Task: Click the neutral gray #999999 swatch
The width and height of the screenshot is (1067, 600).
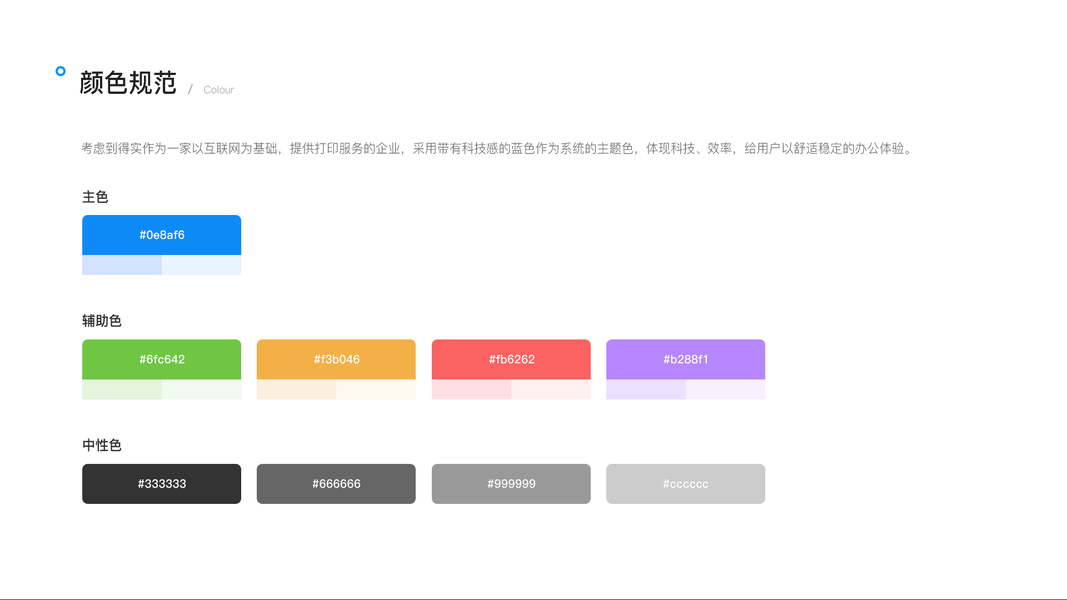Action: pyautogui.click(x=511, y=484)
